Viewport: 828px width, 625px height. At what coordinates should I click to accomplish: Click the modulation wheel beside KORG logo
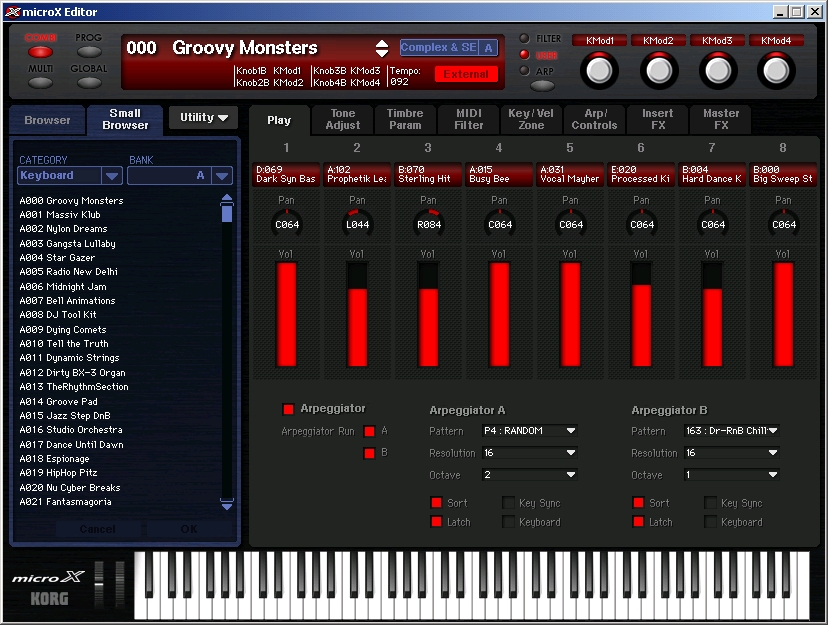point(120,584)
